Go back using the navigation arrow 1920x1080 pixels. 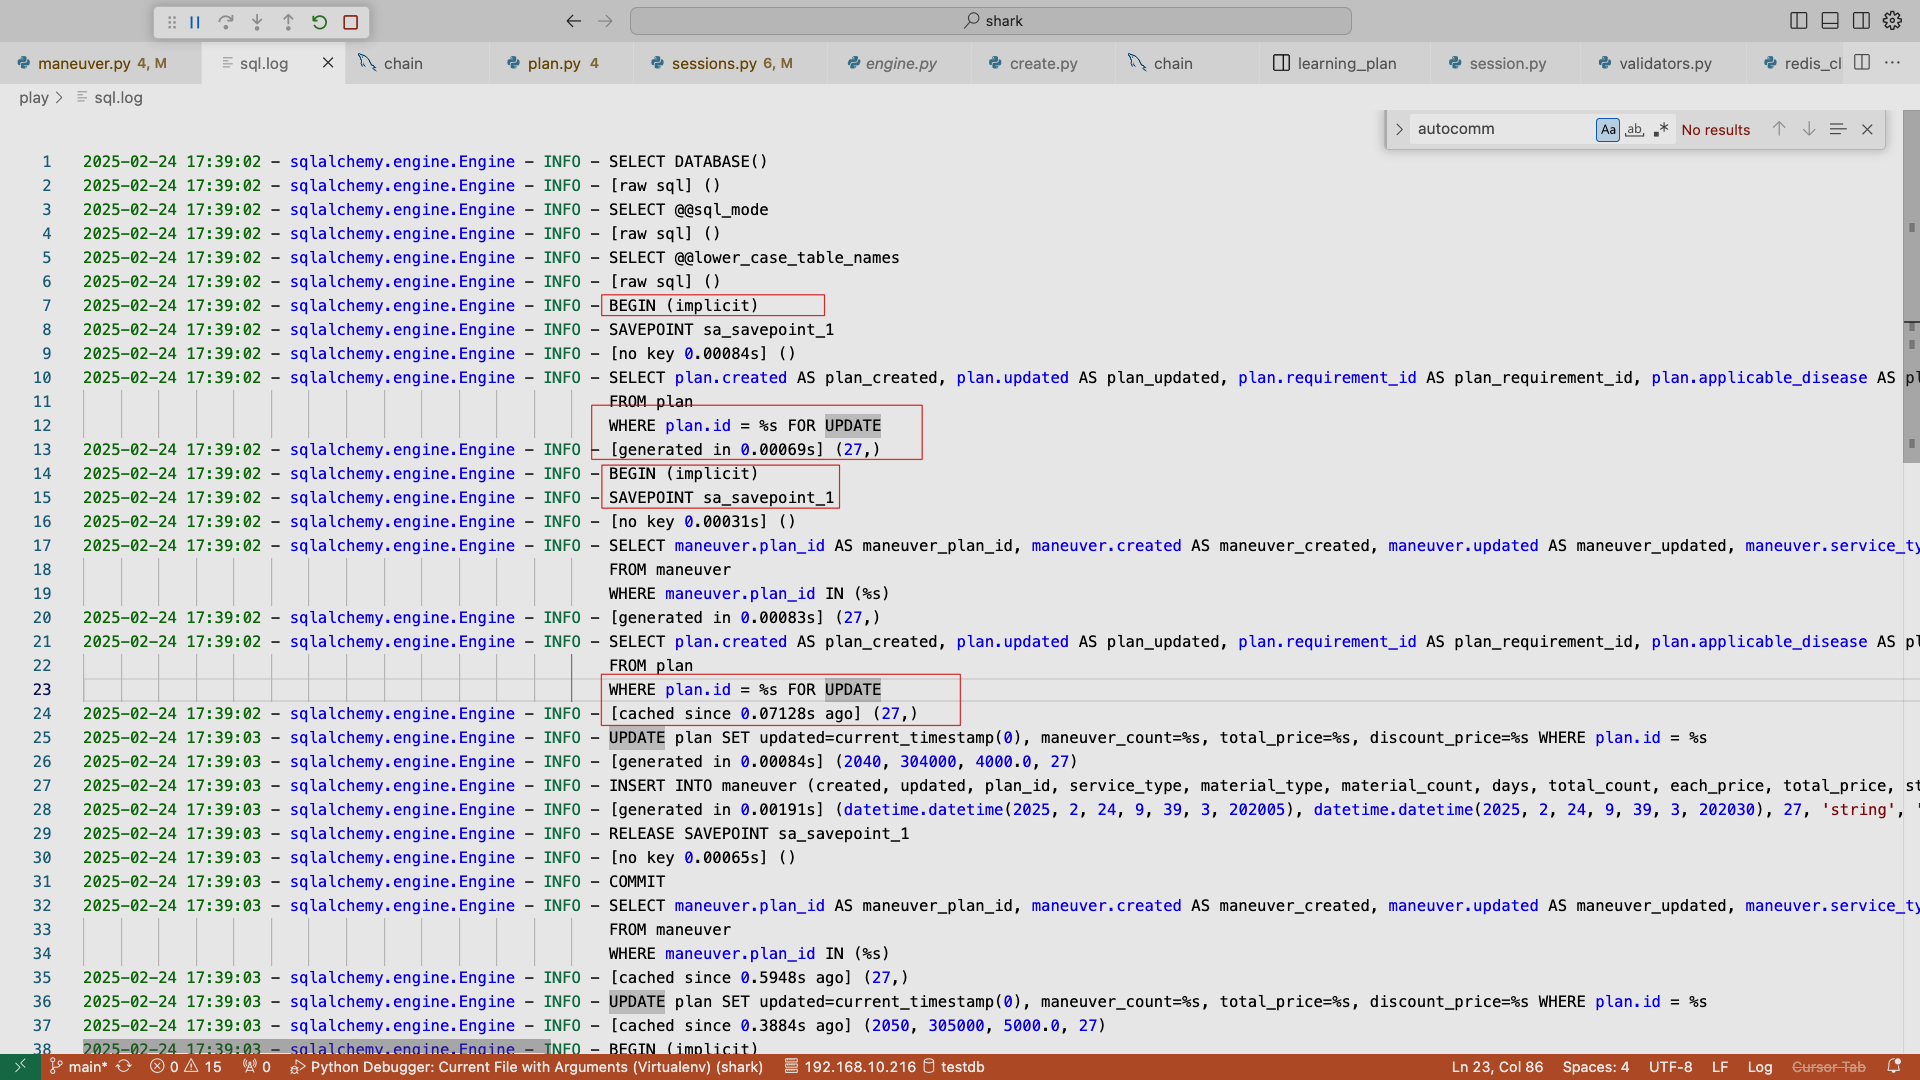[x=573, y=20]
